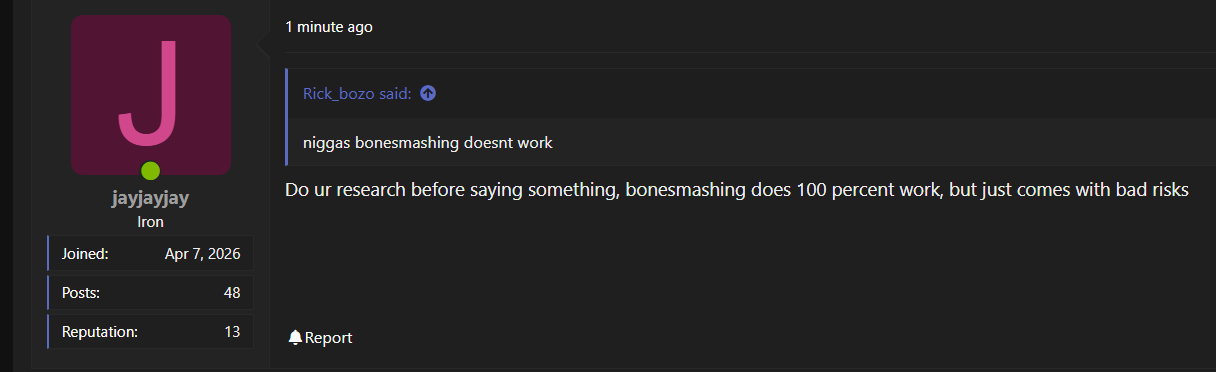
Task: Click the bell icon next to Report
Action: (295, 338)
